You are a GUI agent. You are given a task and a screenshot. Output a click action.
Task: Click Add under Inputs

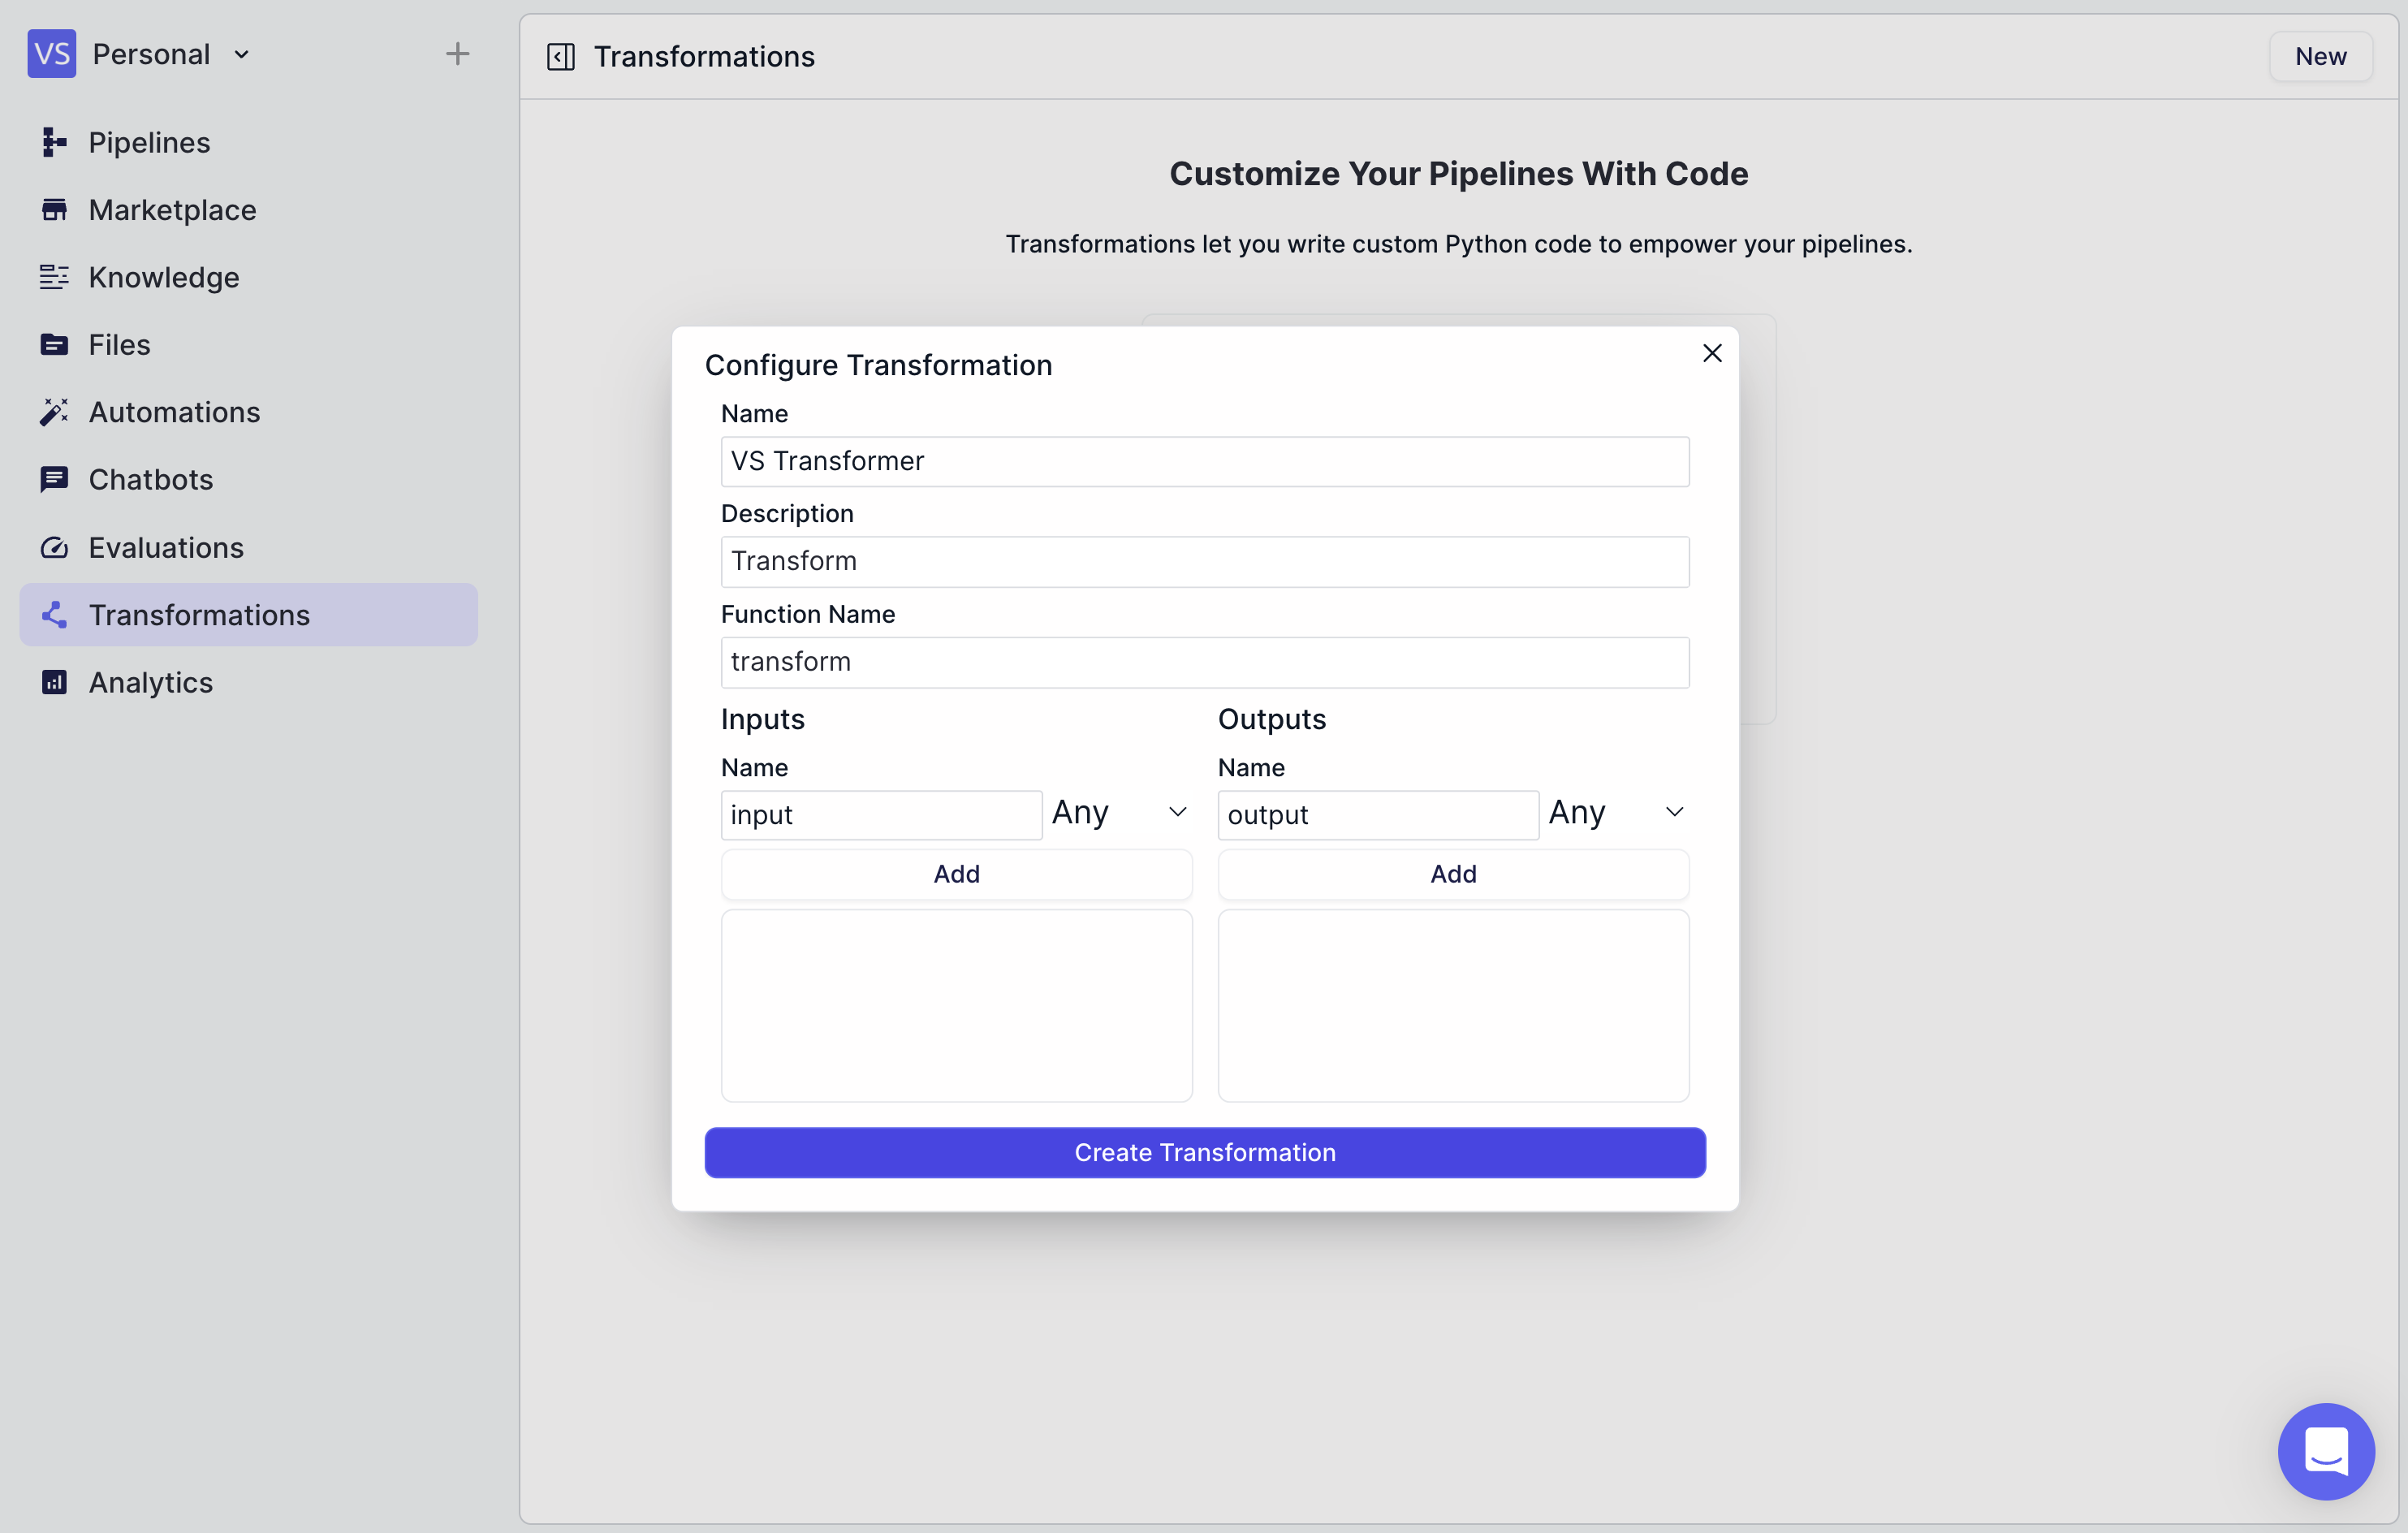click(x=956, y=874)
